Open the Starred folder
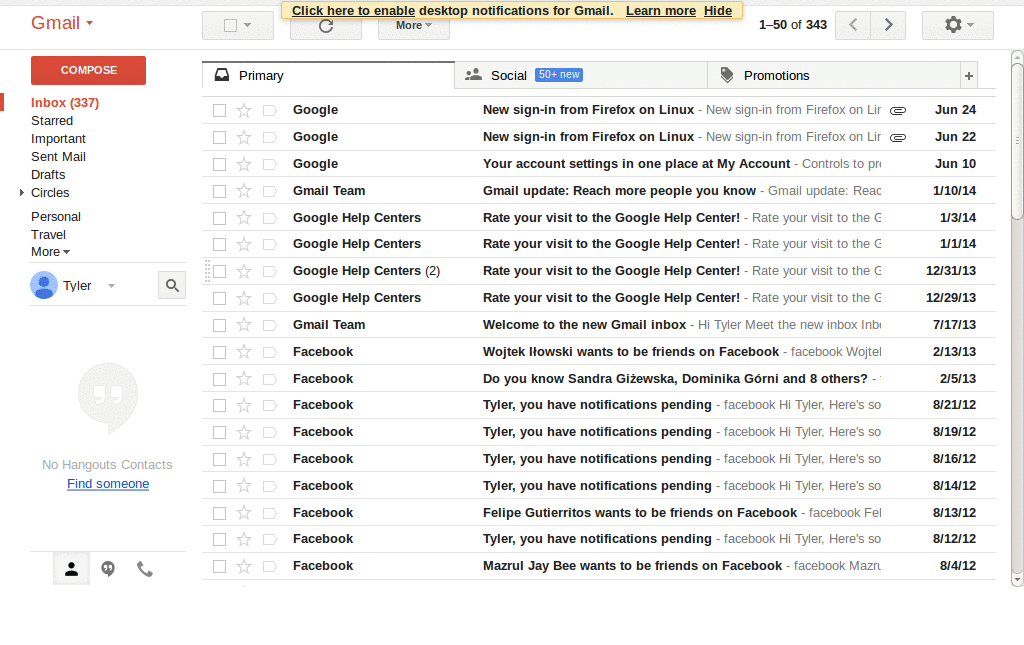Viewport: 1024px width, 645px height. (x=52, y=121)
